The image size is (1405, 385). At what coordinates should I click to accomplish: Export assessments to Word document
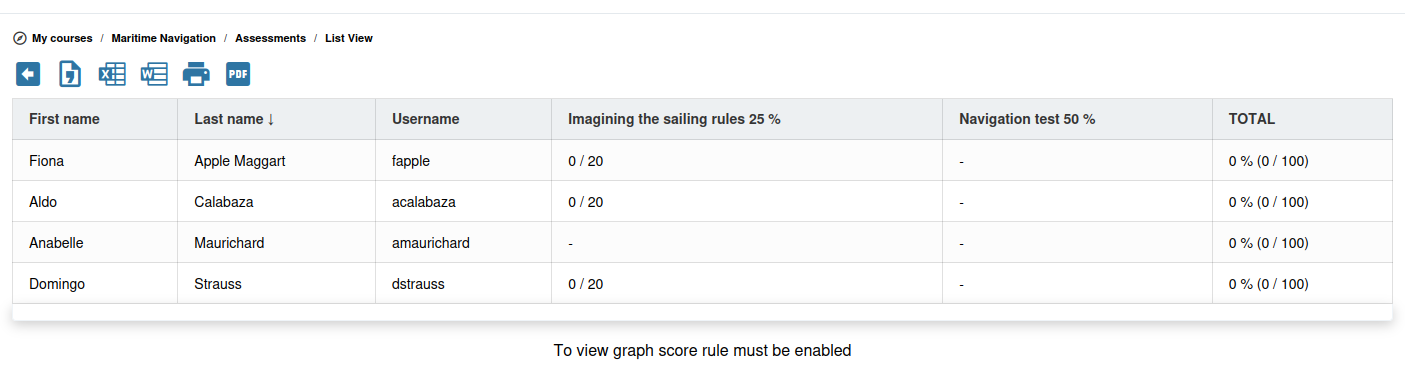pos(154,74)
